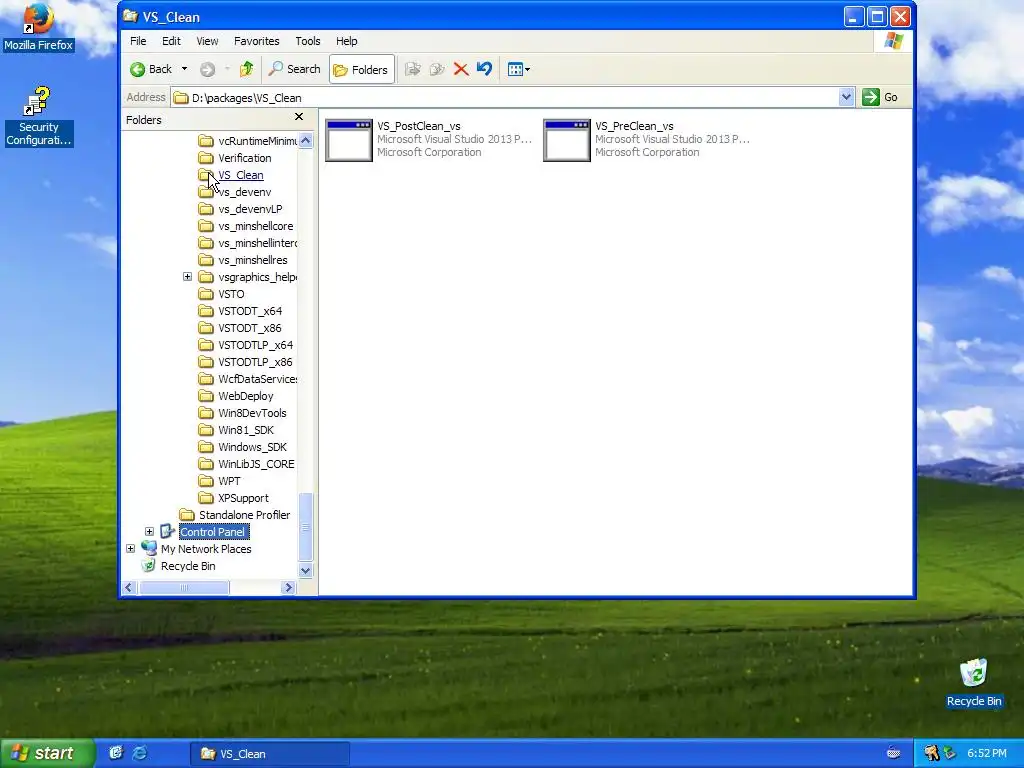Image resolution: width=1024 pixels, height=768 pixels.
Task: Click the desktop Recycle Bin icon
Action: point(974,683)
